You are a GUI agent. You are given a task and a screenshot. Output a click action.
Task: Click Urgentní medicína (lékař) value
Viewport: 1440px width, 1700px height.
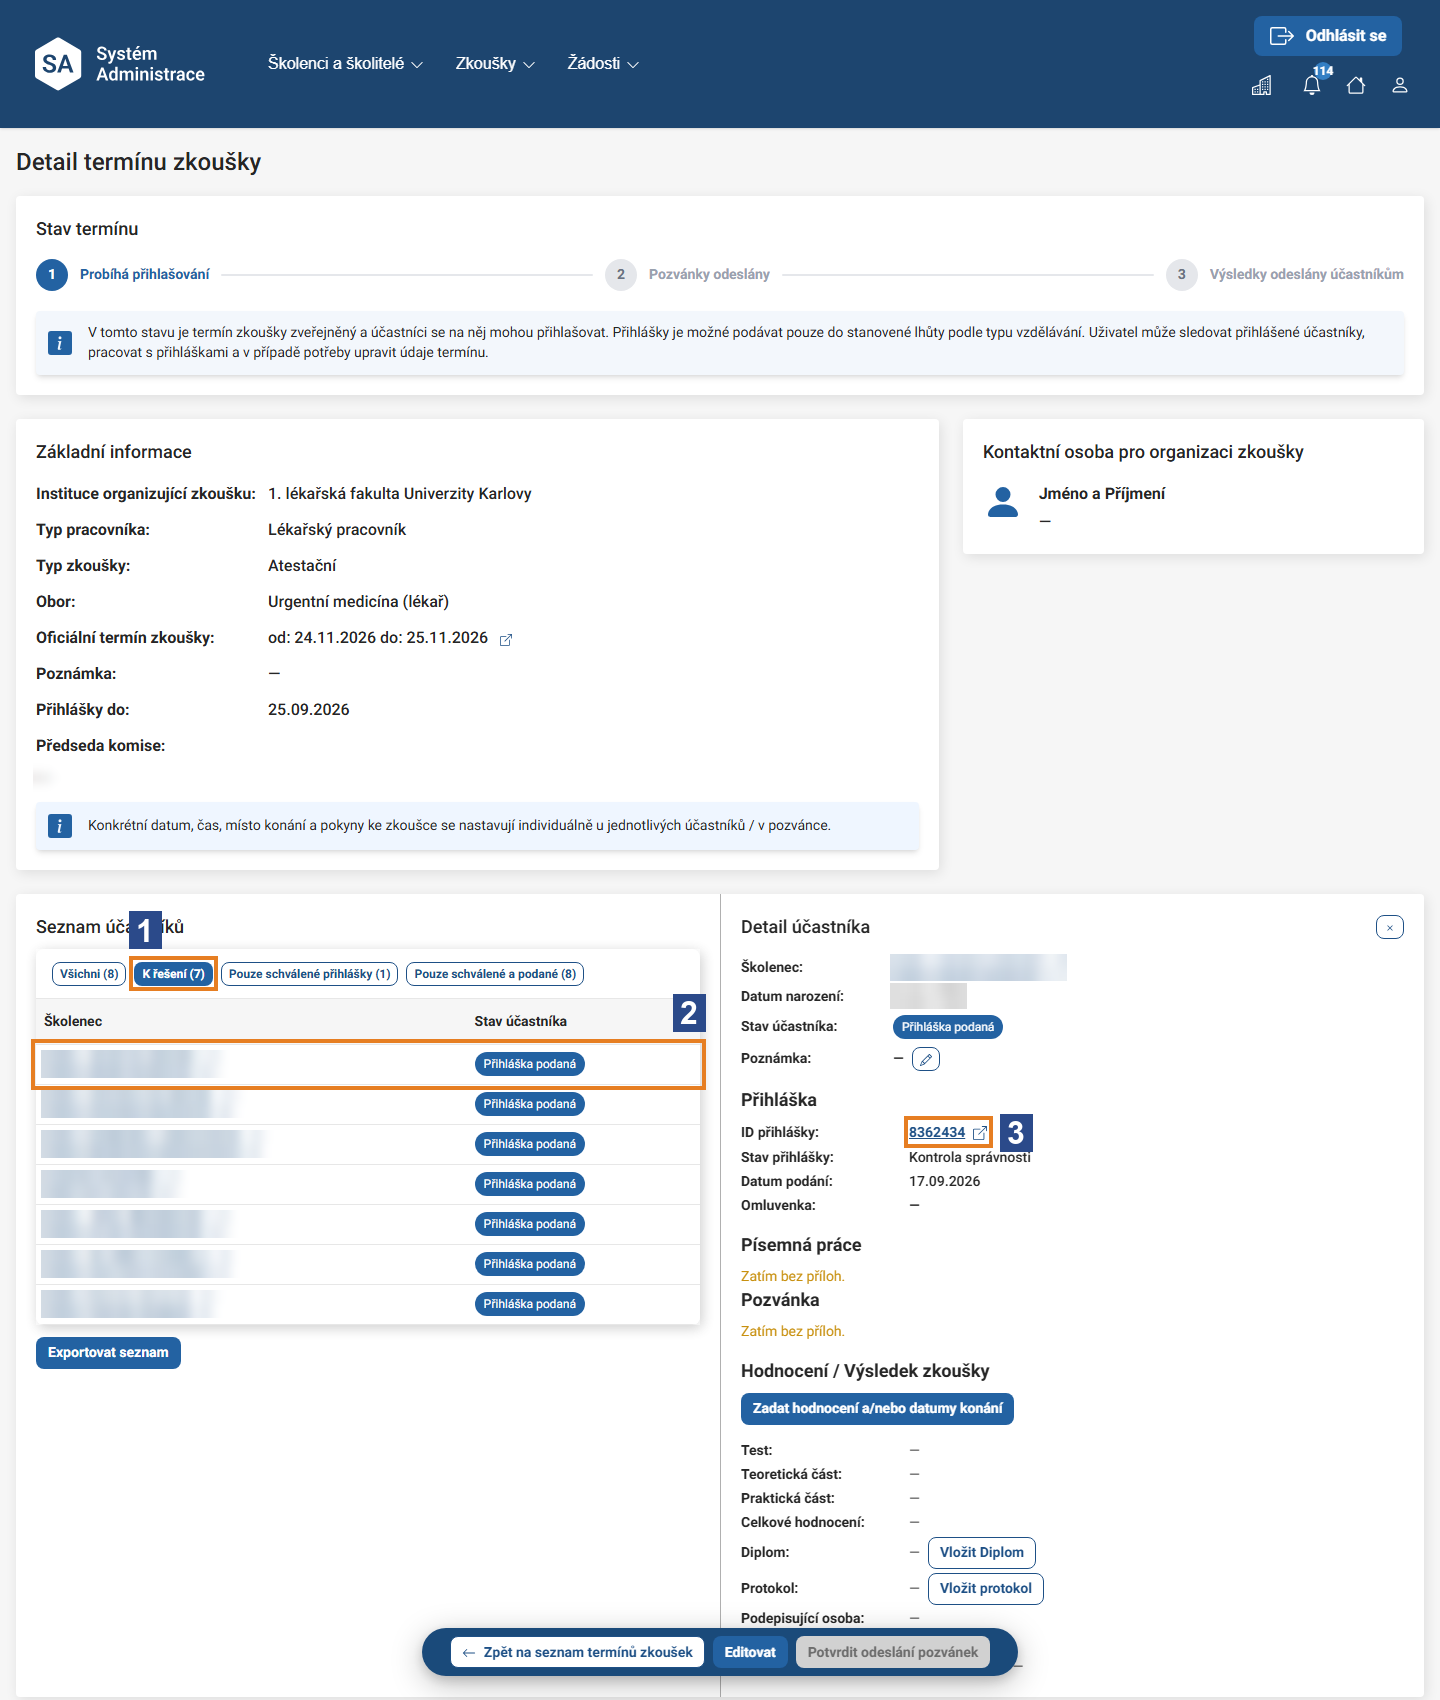click(x=358, y=602)
